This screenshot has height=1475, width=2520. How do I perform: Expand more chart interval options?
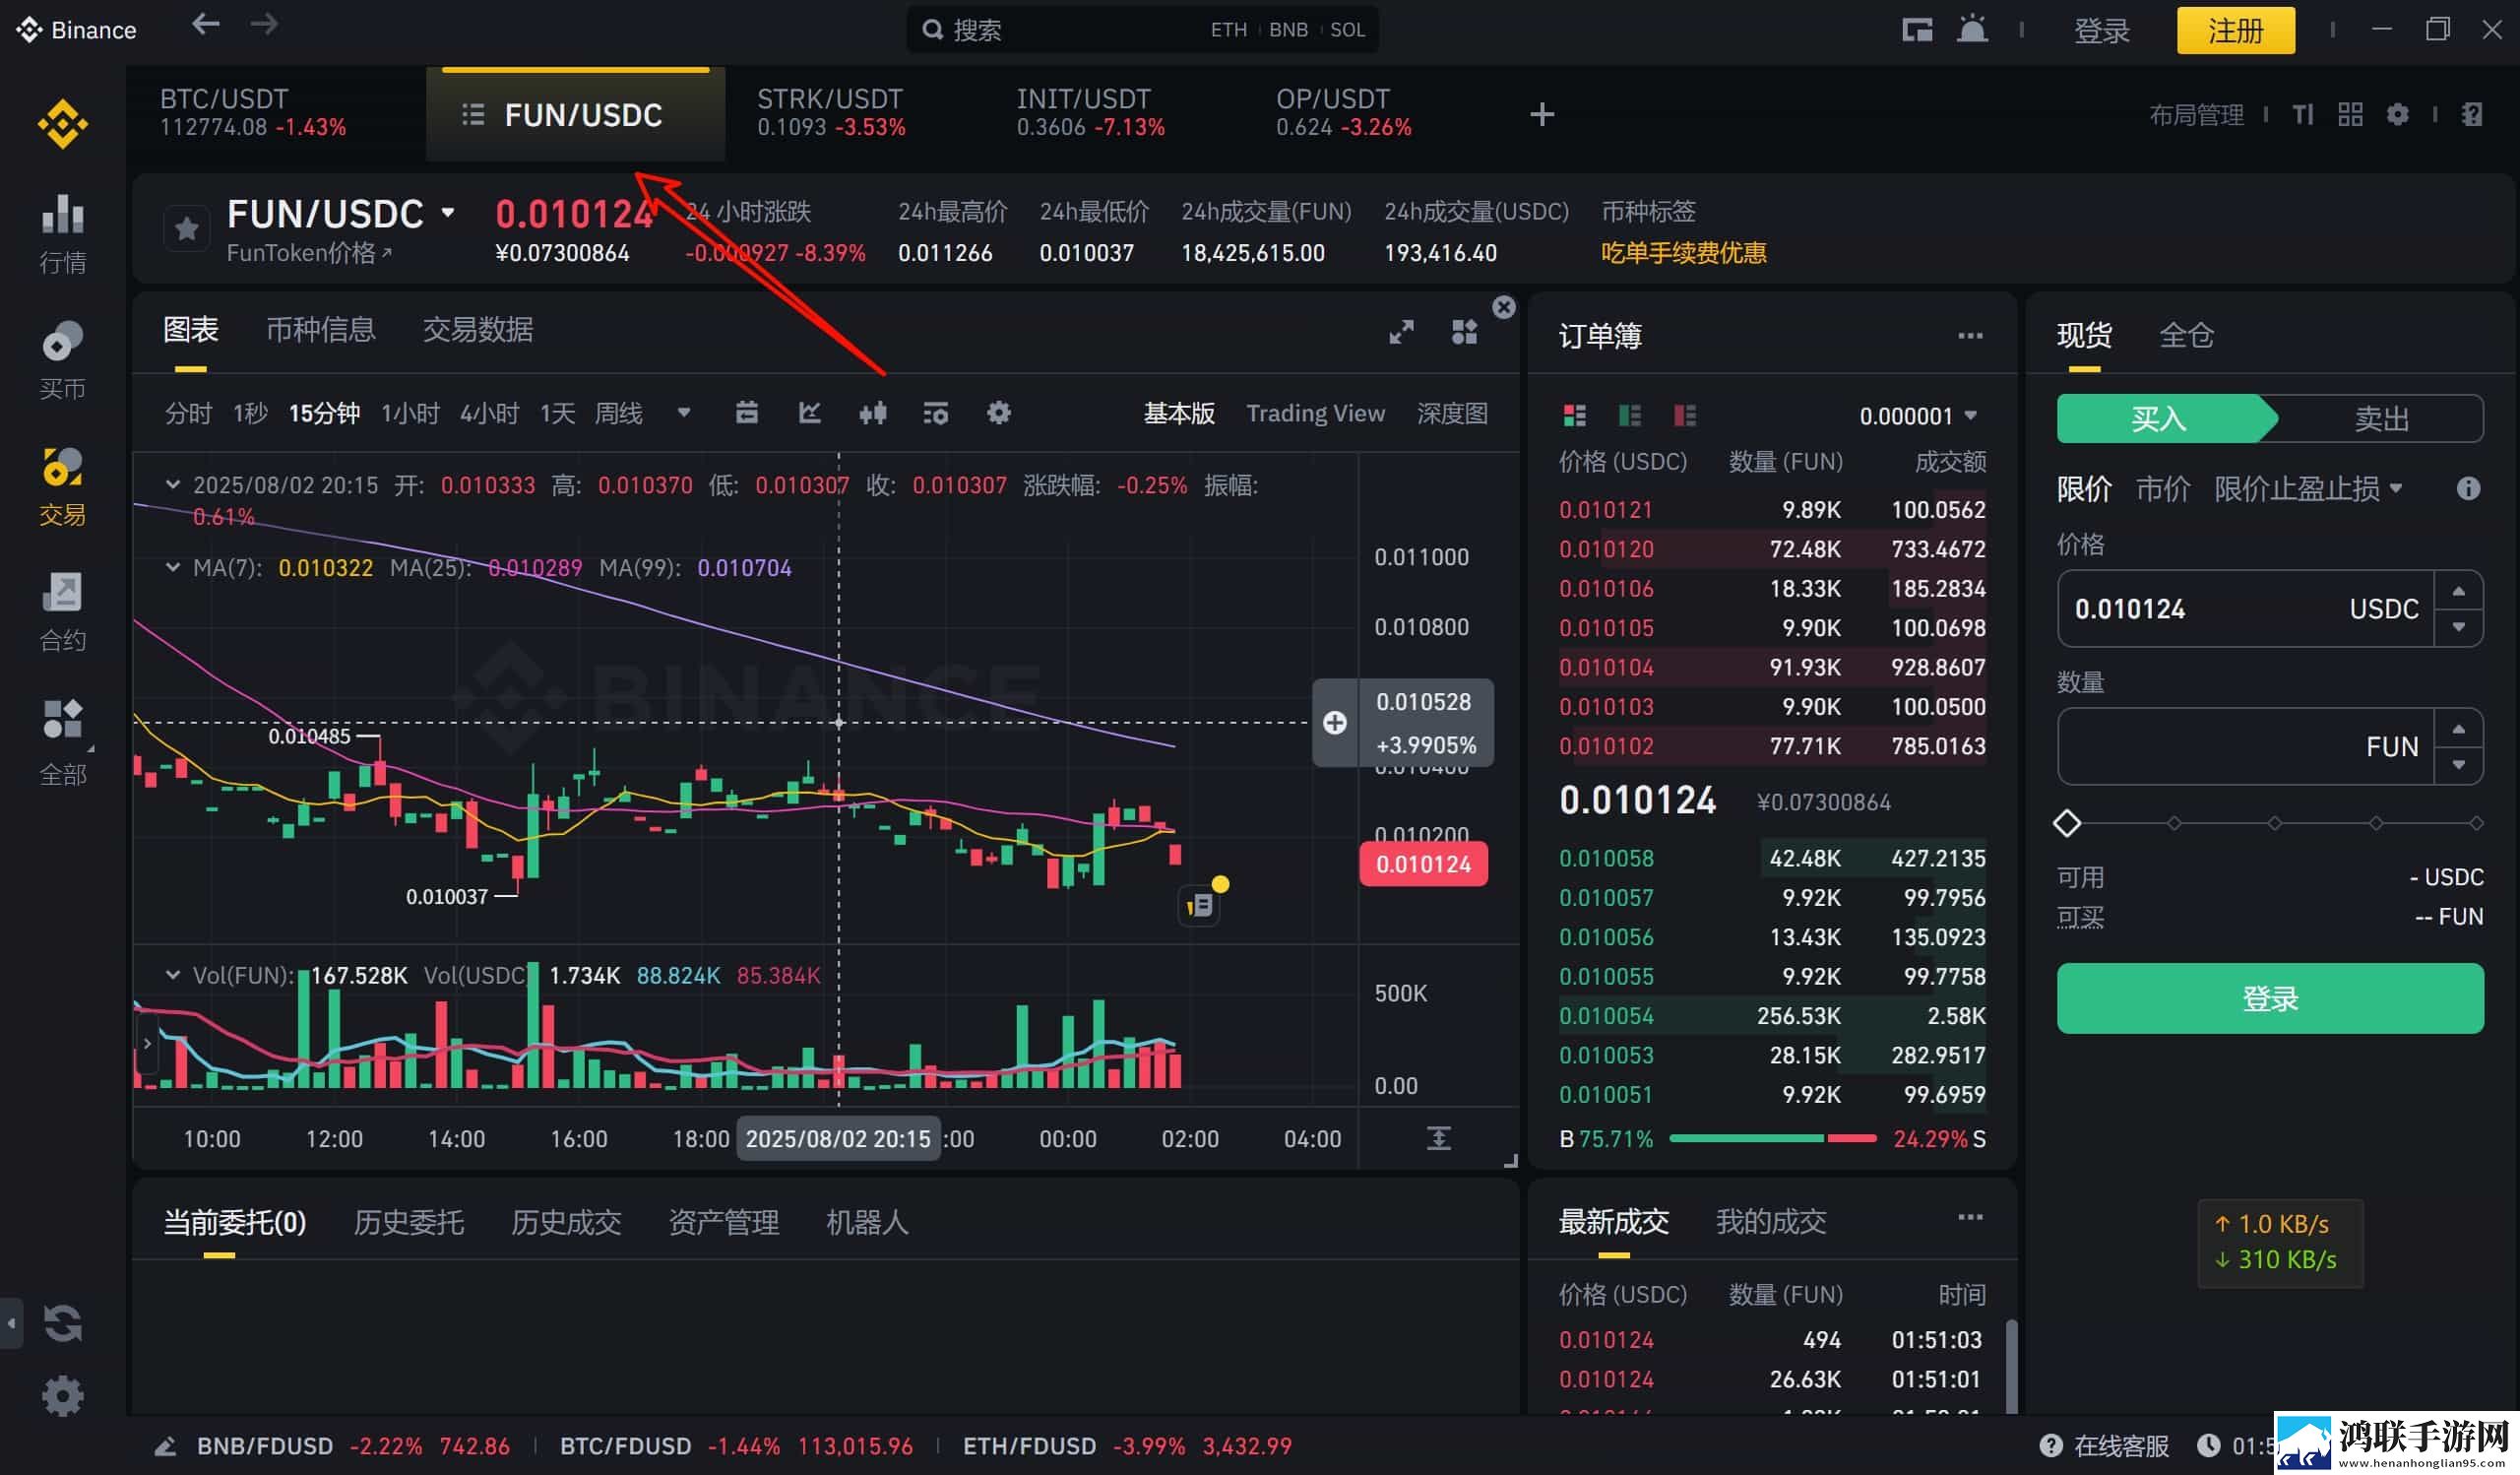point(684,412)
